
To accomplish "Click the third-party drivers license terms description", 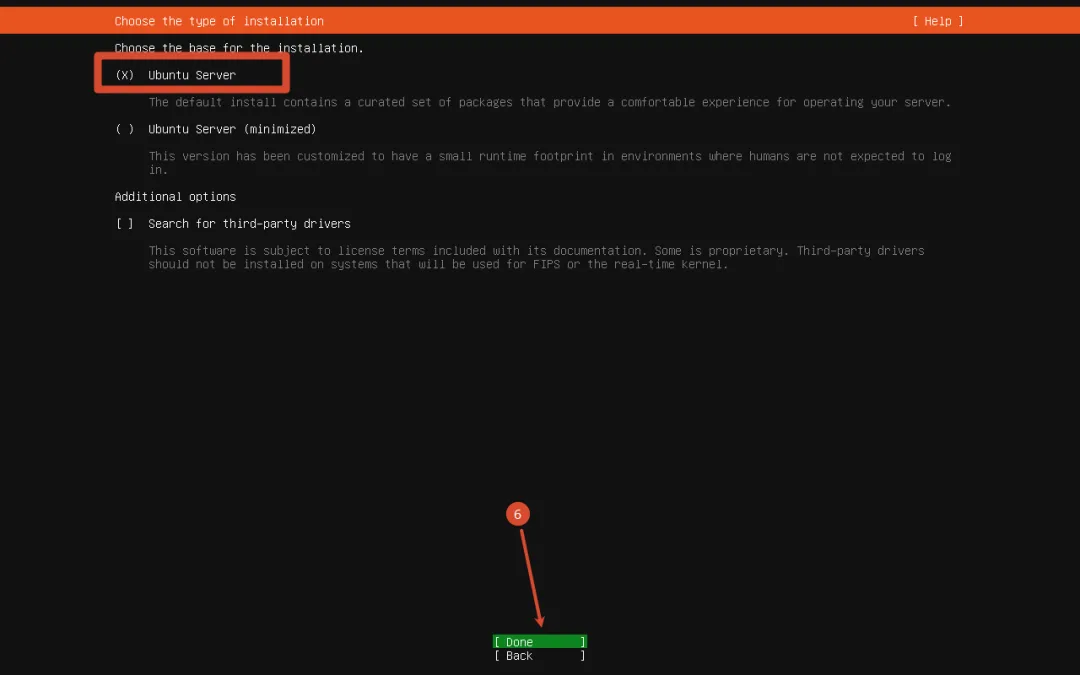I will coord(537,258).
